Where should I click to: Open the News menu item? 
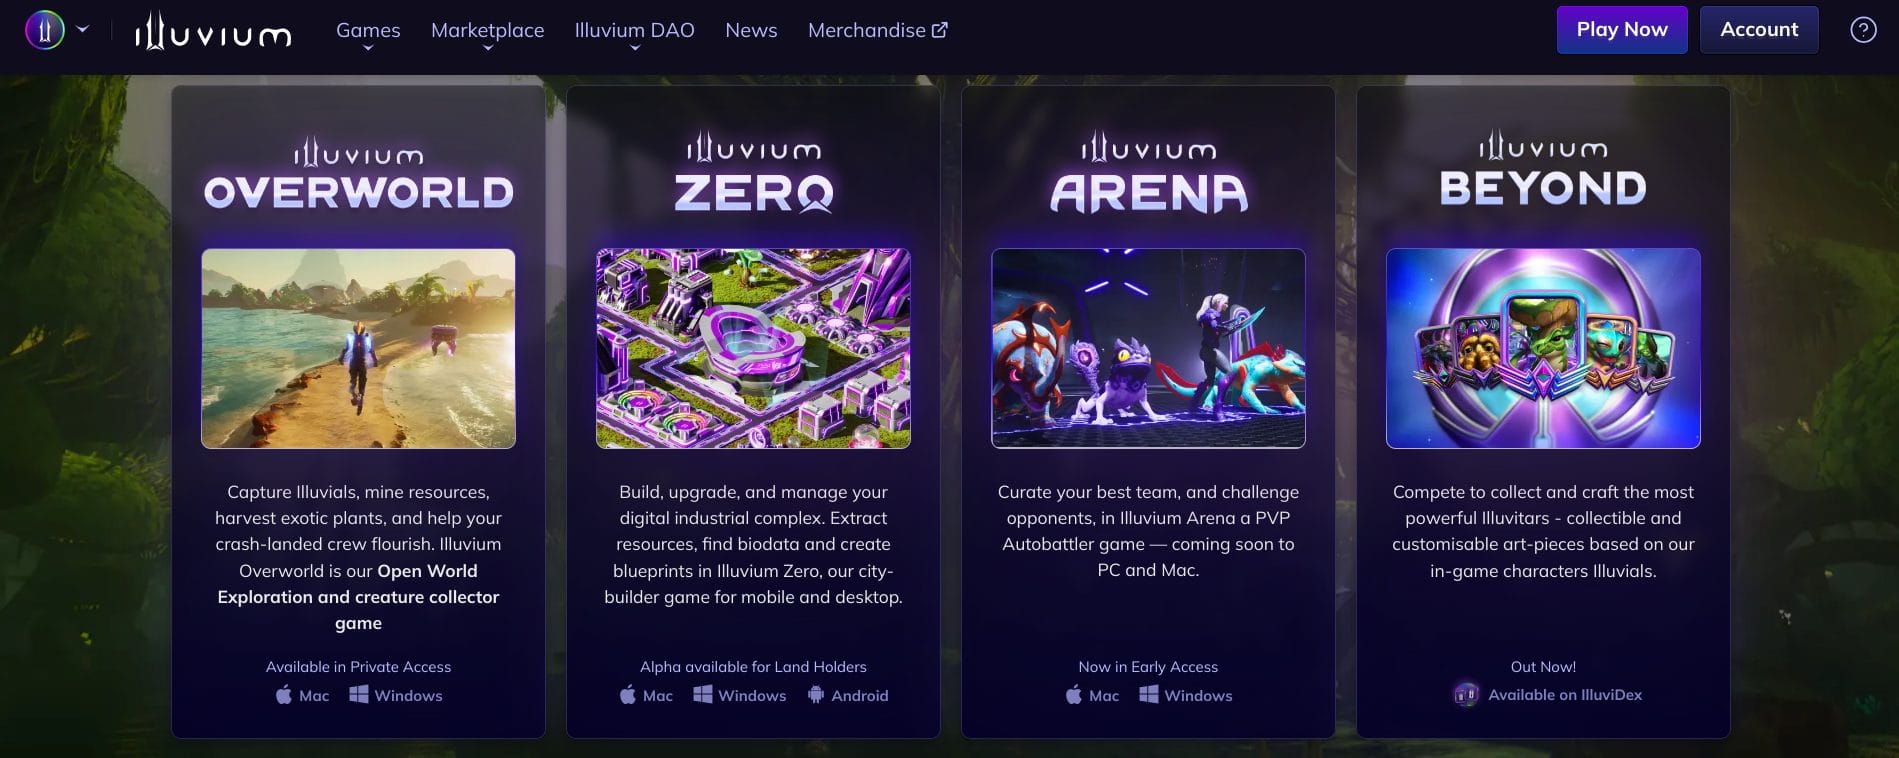tap(751, 30)
